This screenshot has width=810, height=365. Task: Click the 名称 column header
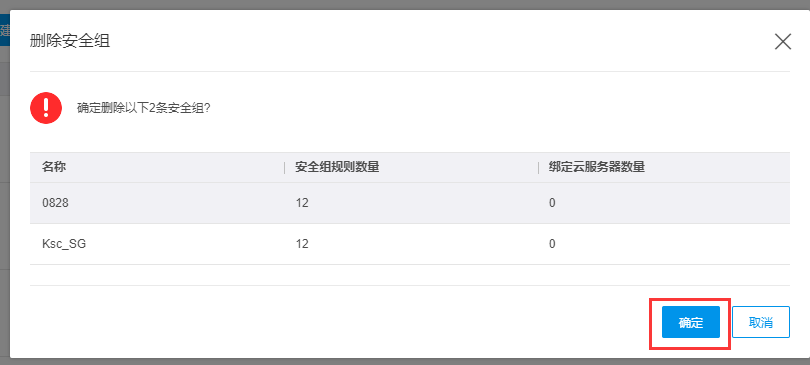click(x=54, y=167)
